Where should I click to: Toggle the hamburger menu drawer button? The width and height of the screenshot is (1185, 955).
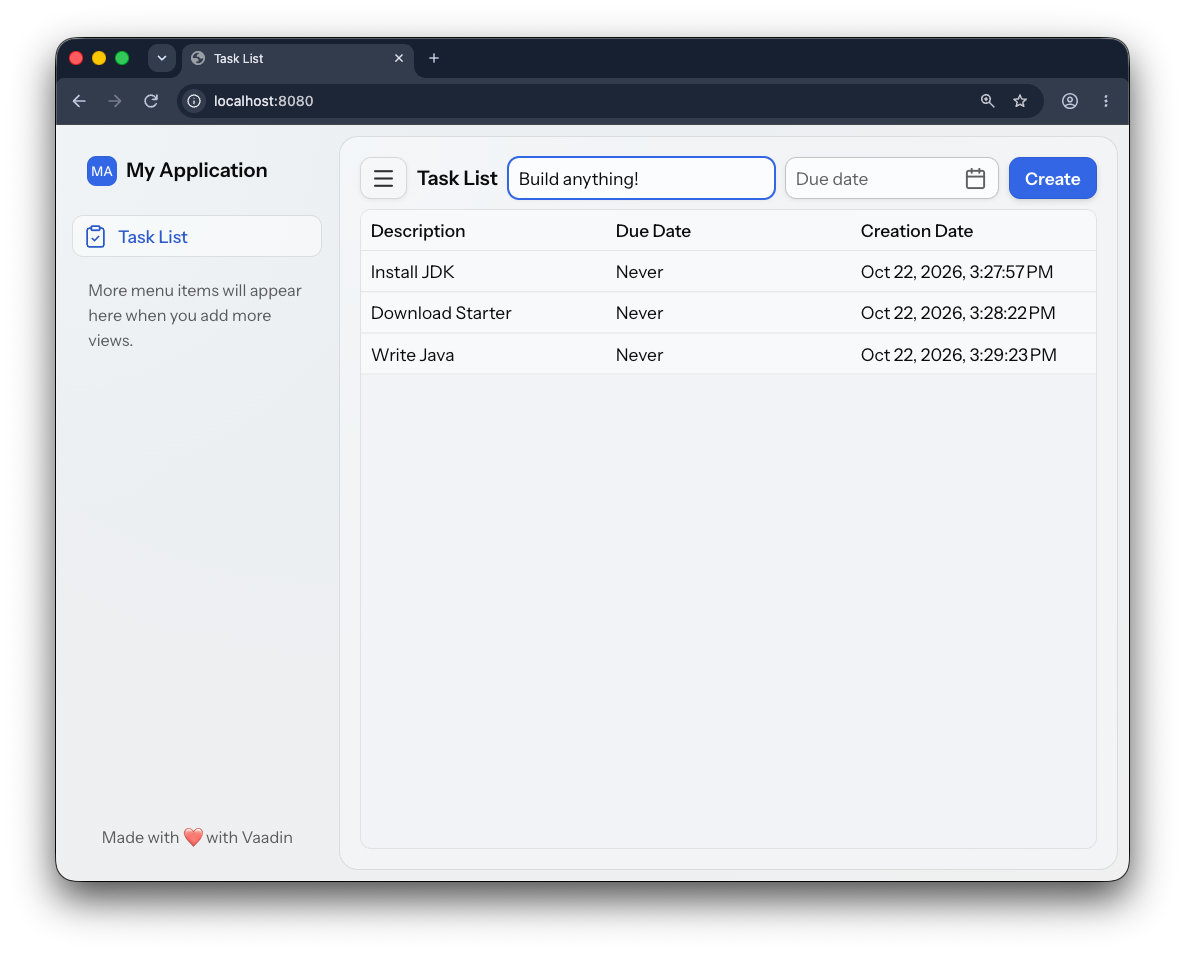pyautogui.click(x=383, y=178)
